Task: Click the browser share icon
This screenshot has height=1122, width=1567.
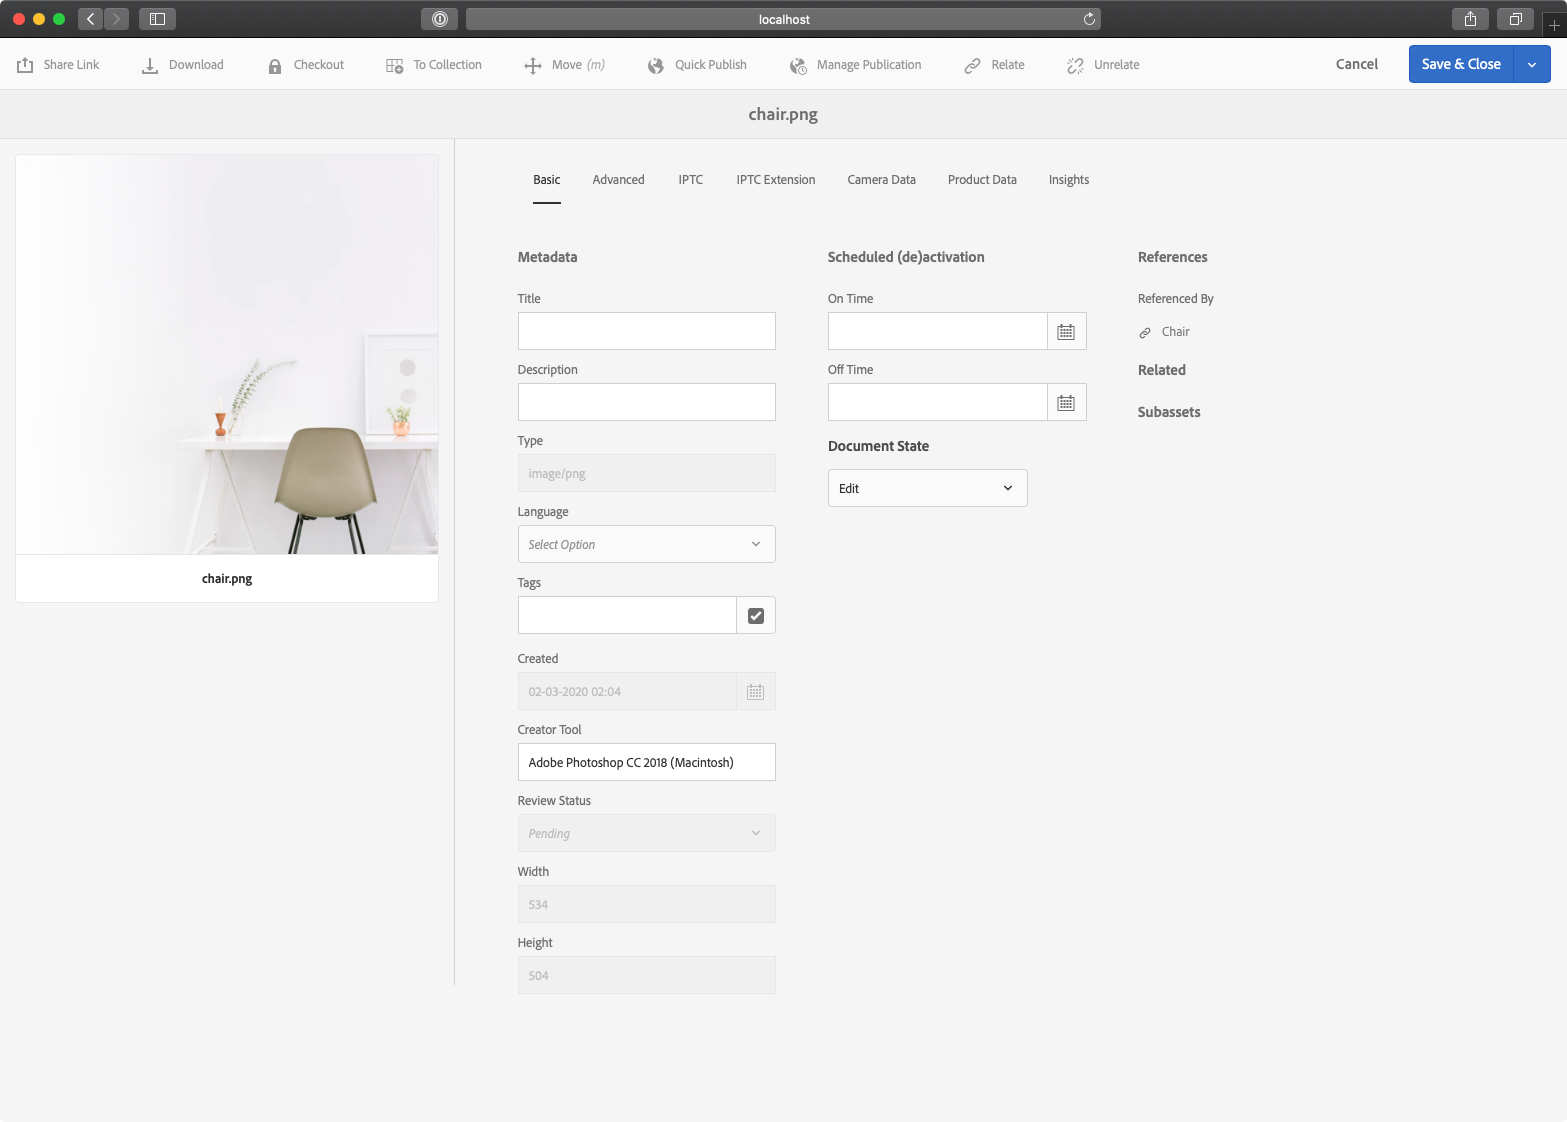Action: [x=1470, y=19]
